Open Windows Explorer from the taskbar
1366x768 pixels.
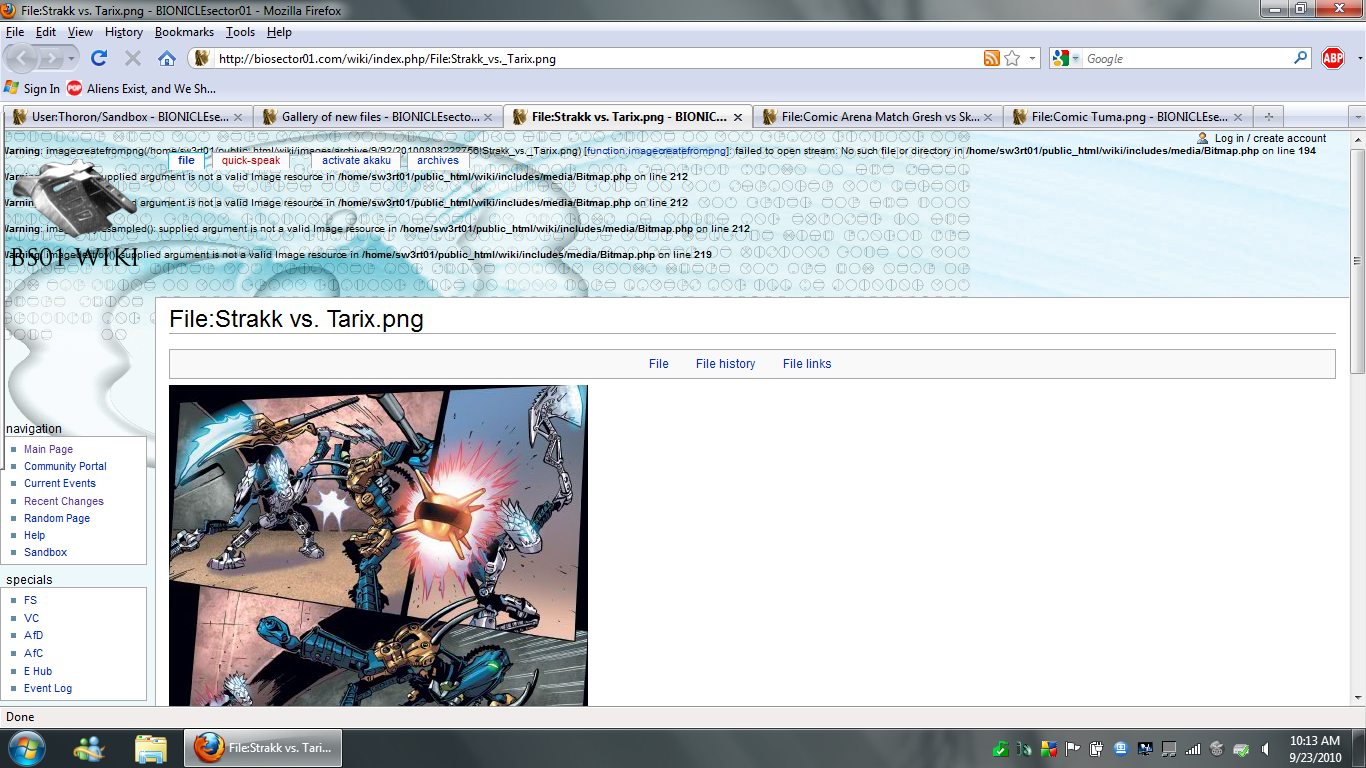tap(151, 748)
